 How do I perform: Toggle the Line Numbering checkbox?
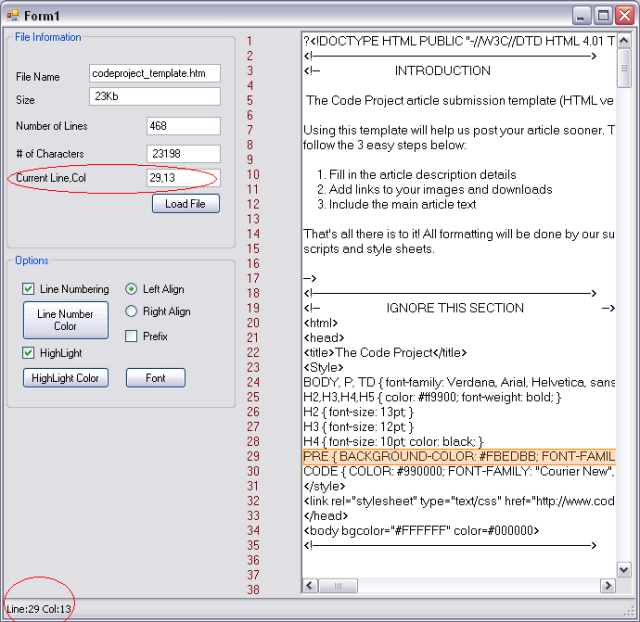tap(28, 289)
